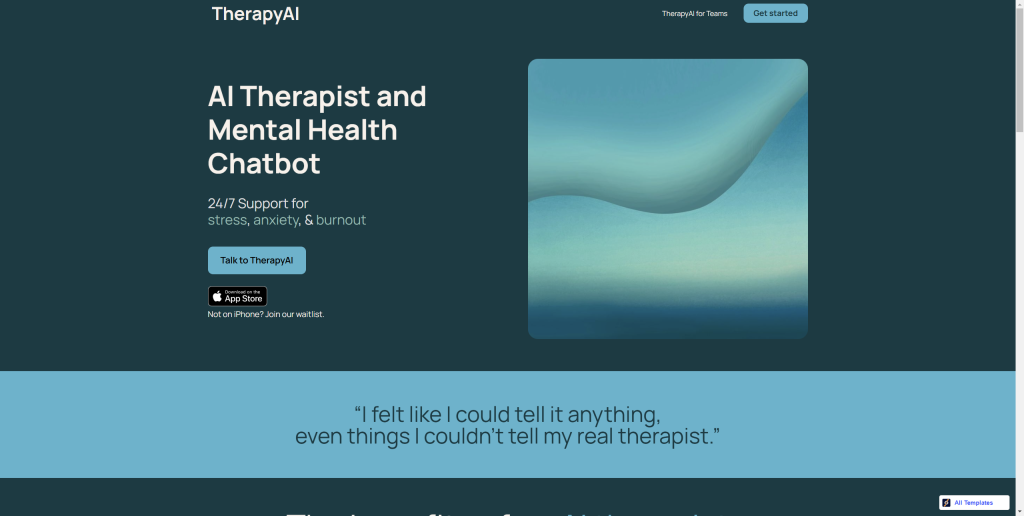Click the scrollbar up arrow
The height and width of the screenshot is (516, 1024).
(1019, 4)
